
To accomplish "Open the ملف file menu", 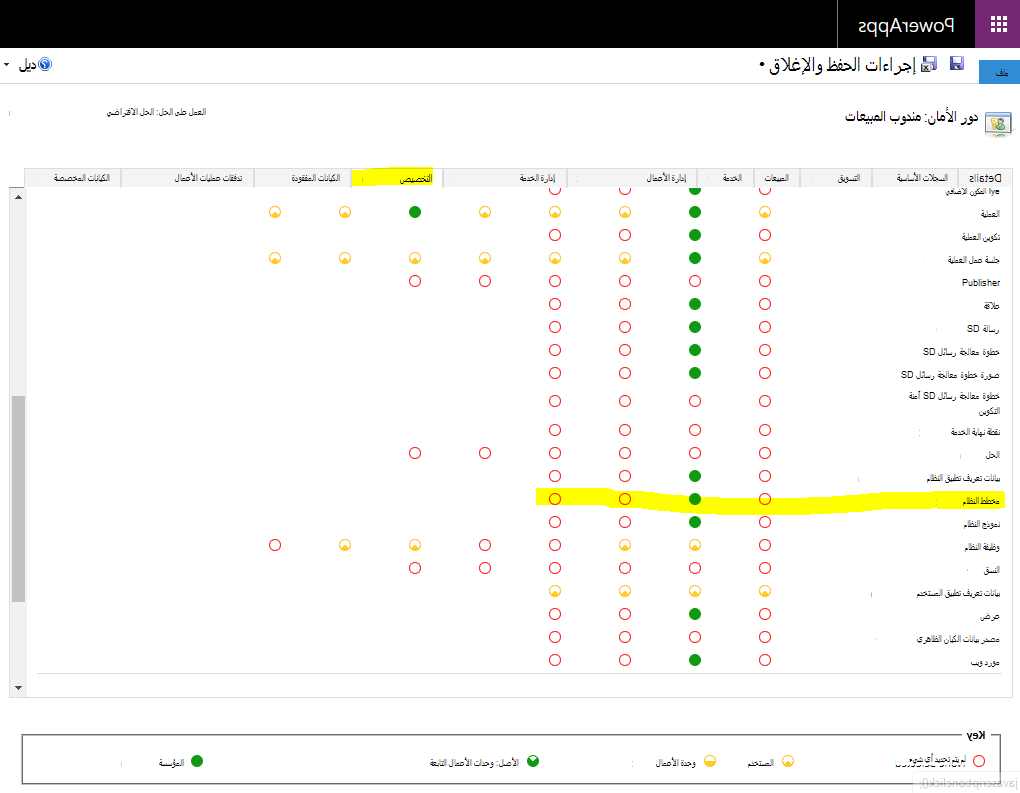I will (1000, 72).
